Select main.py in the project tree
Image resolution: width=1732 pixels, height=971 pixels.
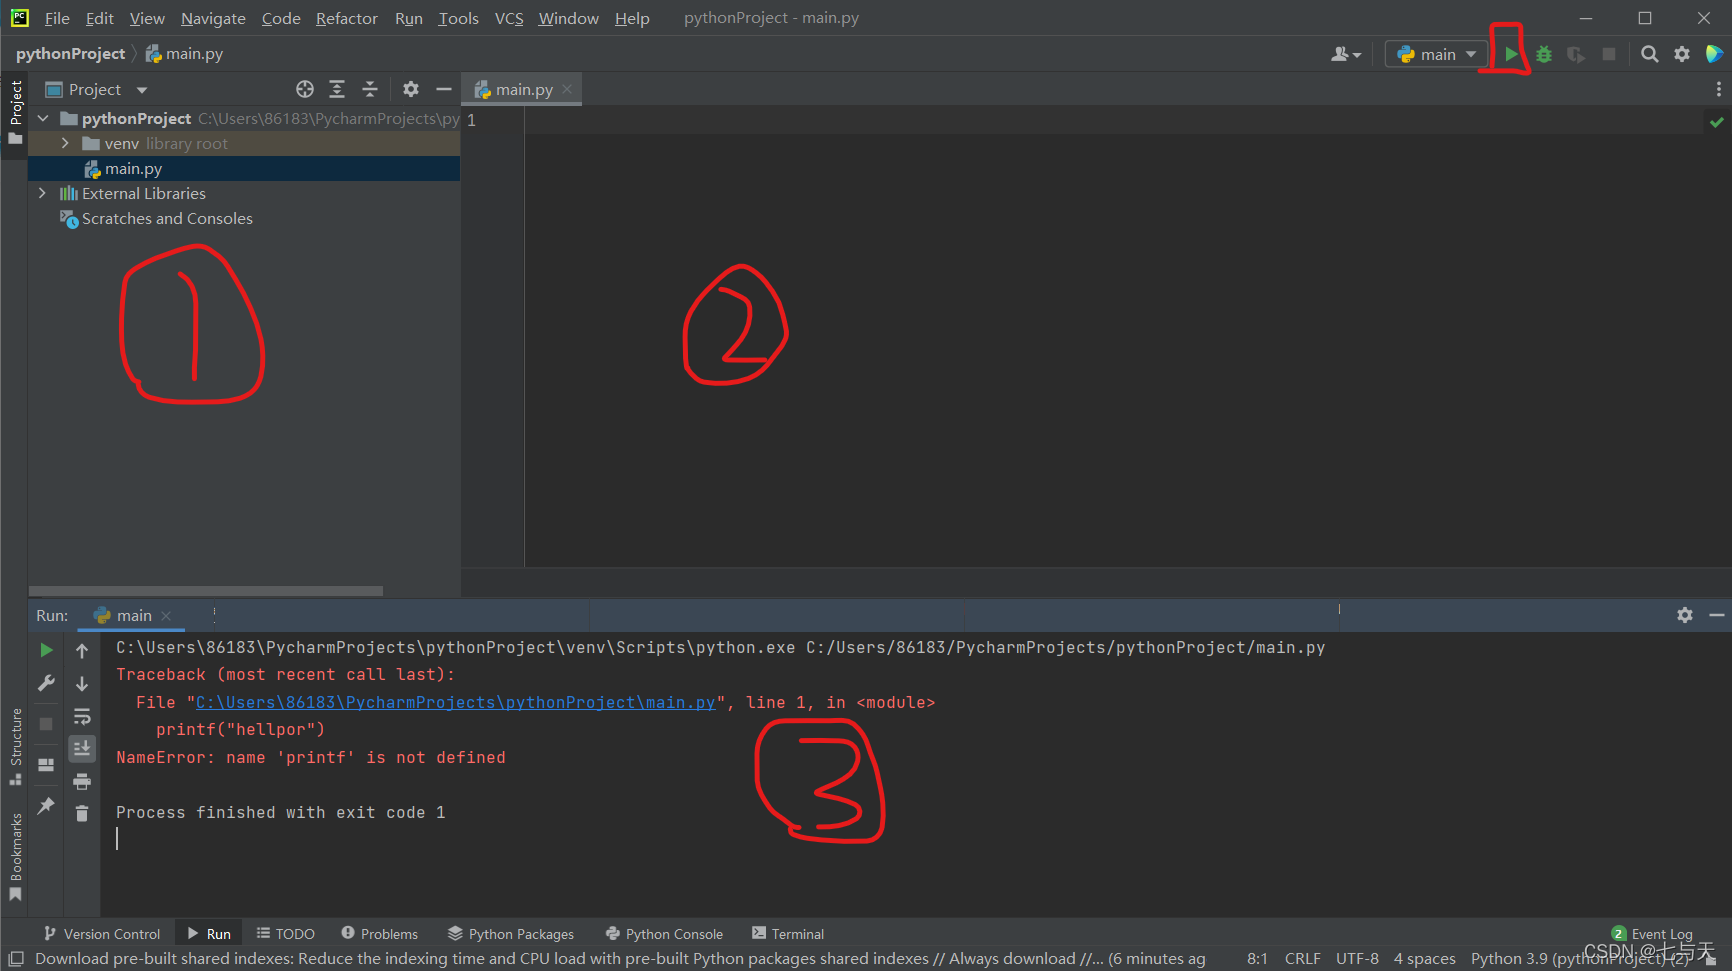[134, 168]
